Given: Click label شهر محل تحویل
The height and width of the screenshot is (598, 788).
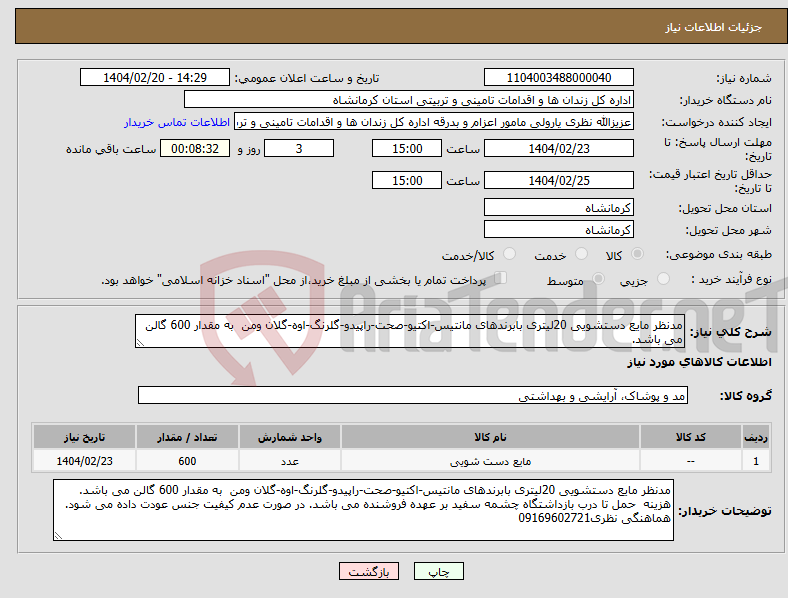Looking at the screenshot, I should pos(728,230).
